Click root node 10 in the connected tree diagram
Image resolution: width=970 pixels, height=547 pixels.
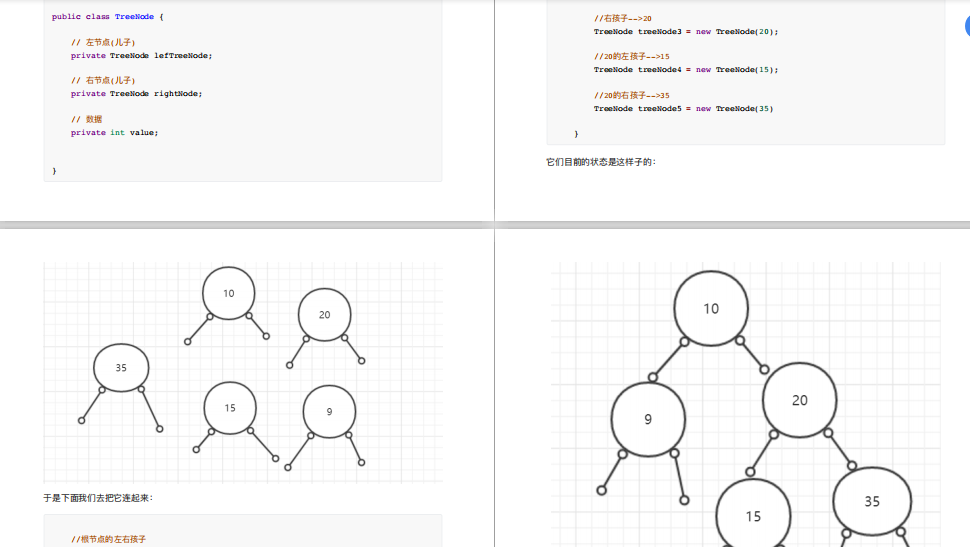point(711,308)
